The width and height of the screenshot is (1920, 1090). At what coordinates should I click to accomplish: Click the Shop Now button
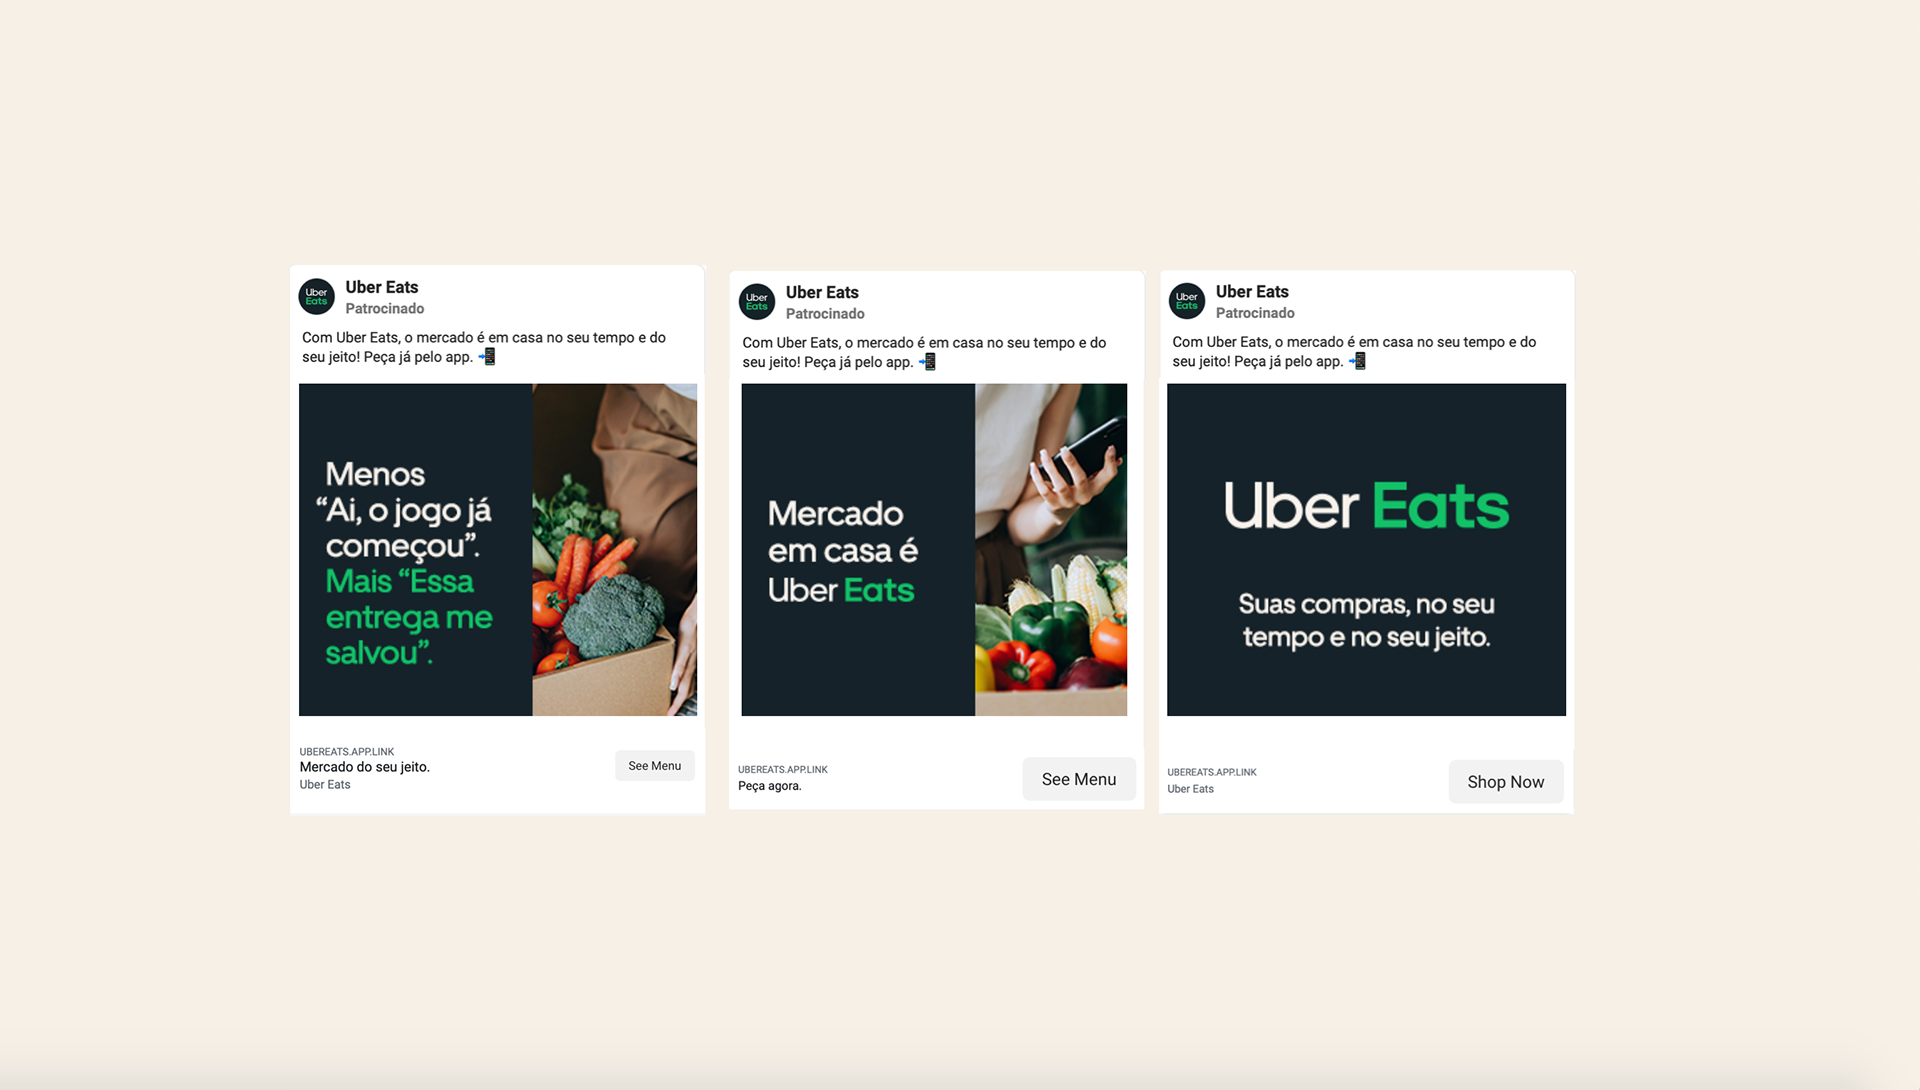(1506, 782)
